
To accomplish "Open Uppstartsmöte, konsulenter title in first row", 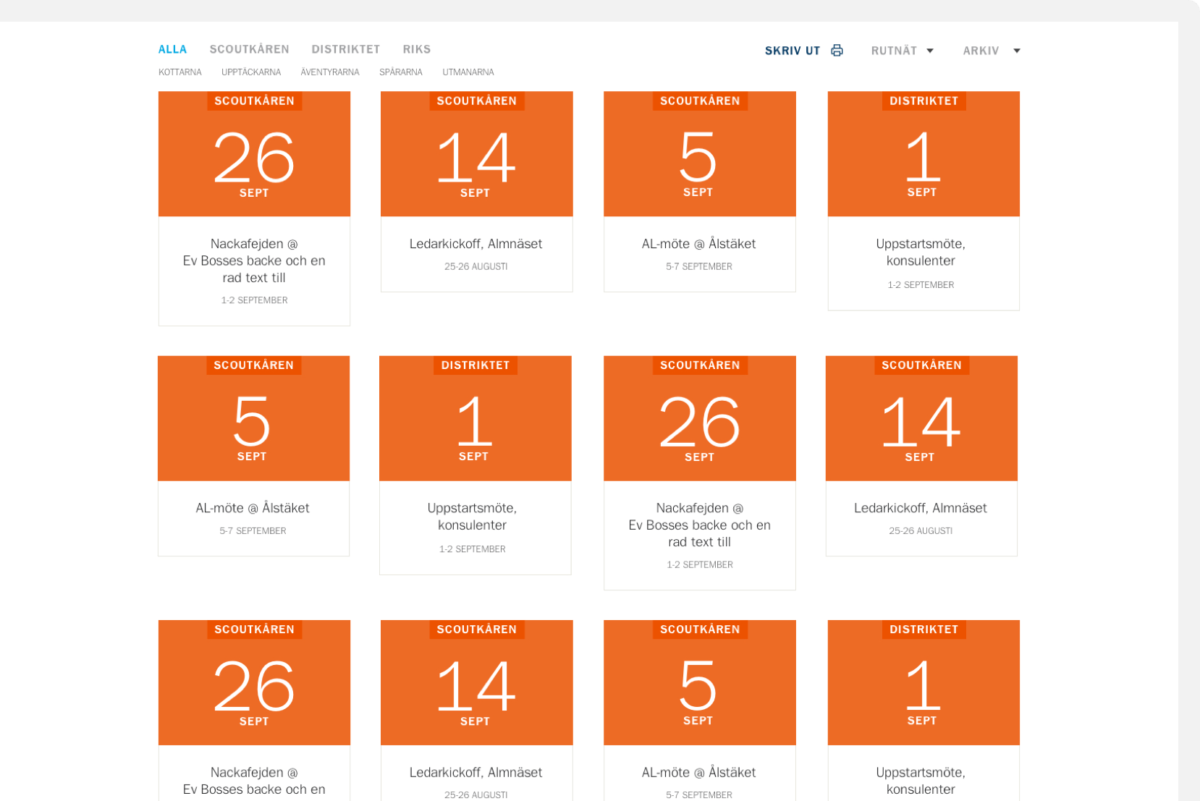I will 921,252.
